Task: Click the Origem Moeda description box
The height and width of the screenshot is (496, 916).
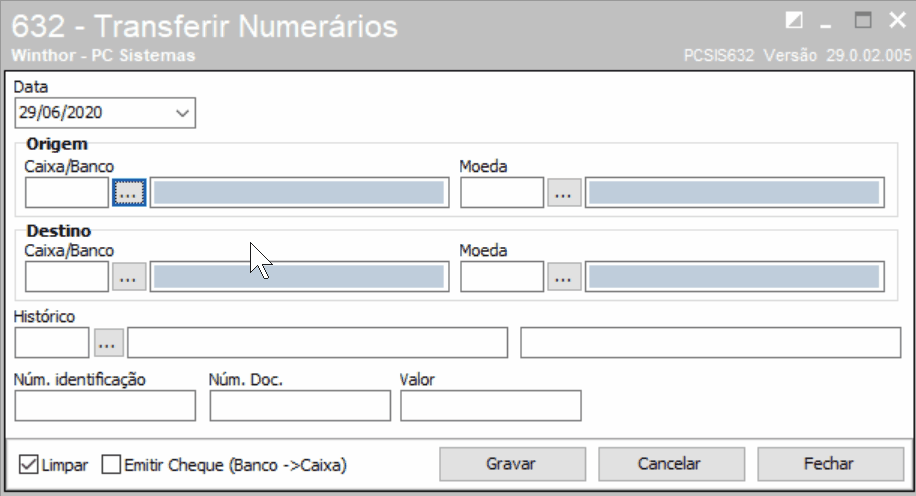Action: [x=735, y=193]
